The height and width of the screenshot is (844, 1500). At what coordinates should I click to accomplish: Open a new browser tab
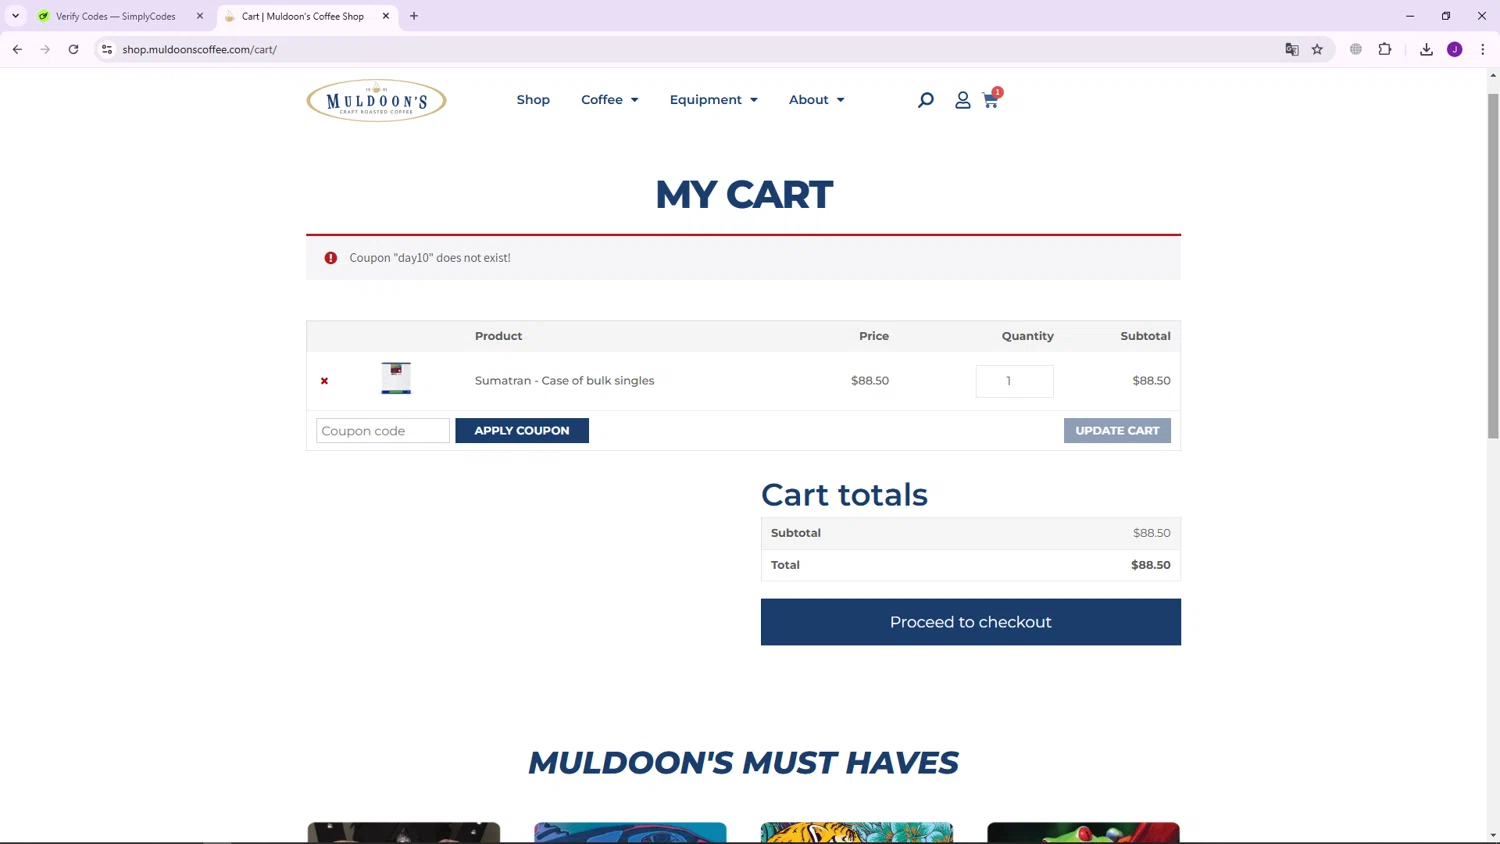pyautogui.click(x=414, y=16)
